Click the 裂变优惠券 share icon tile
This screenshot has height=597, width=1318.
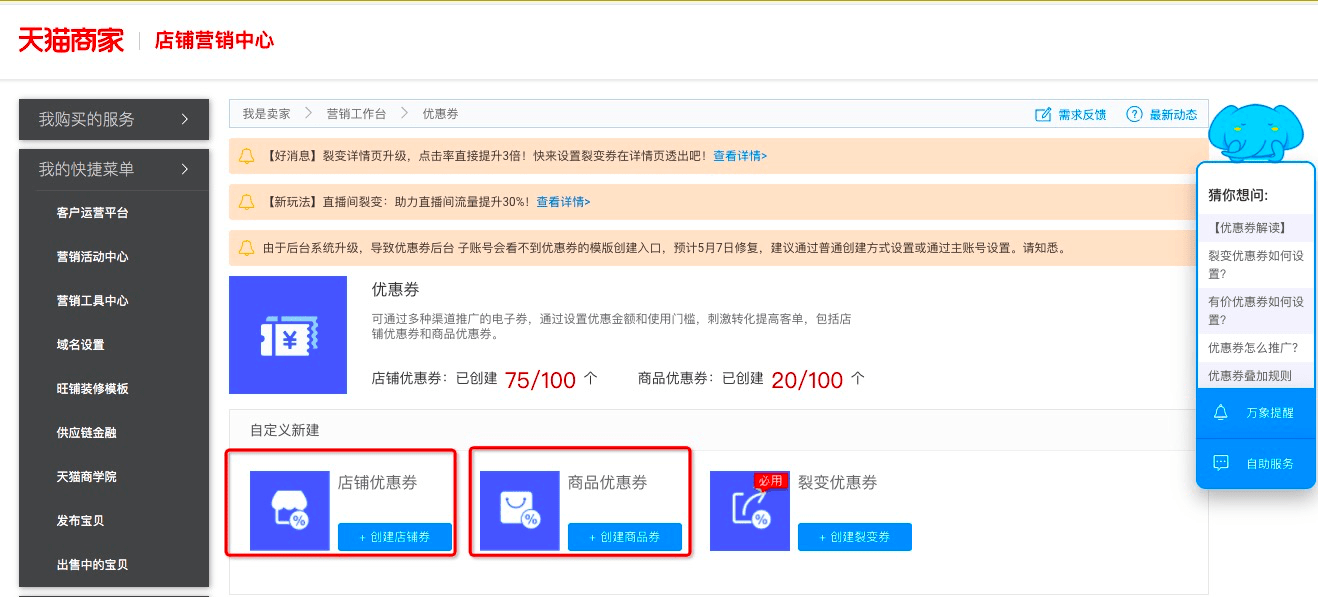[749, 510]
